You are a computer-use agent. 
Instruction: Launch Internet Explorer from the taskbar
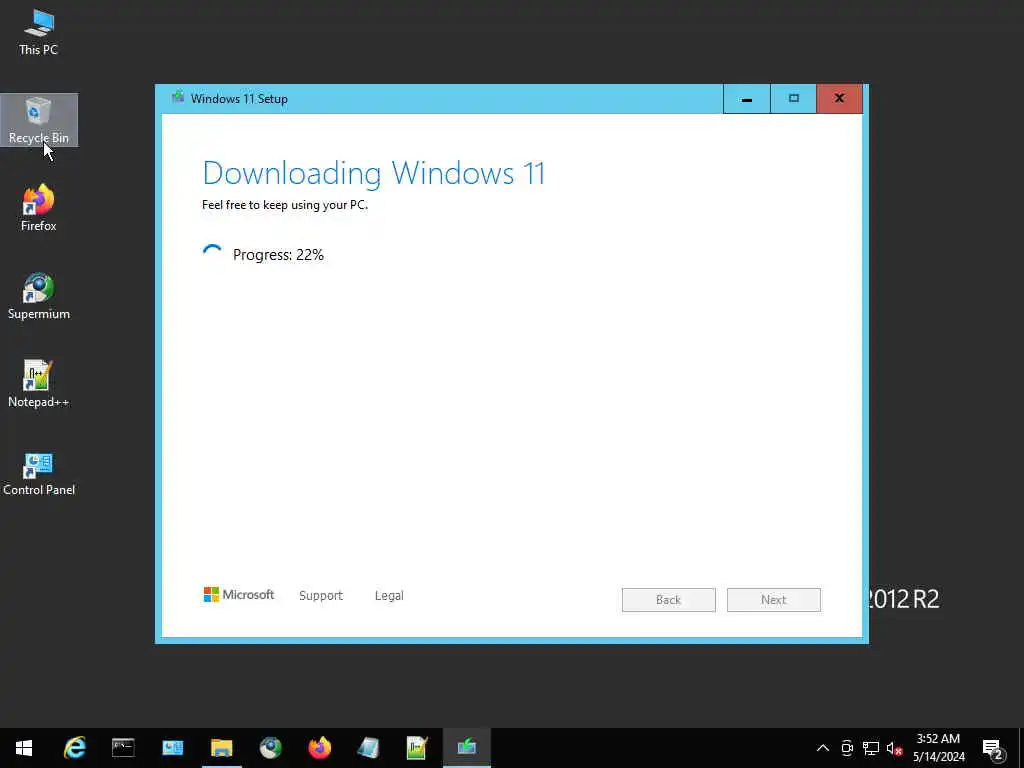74,748
